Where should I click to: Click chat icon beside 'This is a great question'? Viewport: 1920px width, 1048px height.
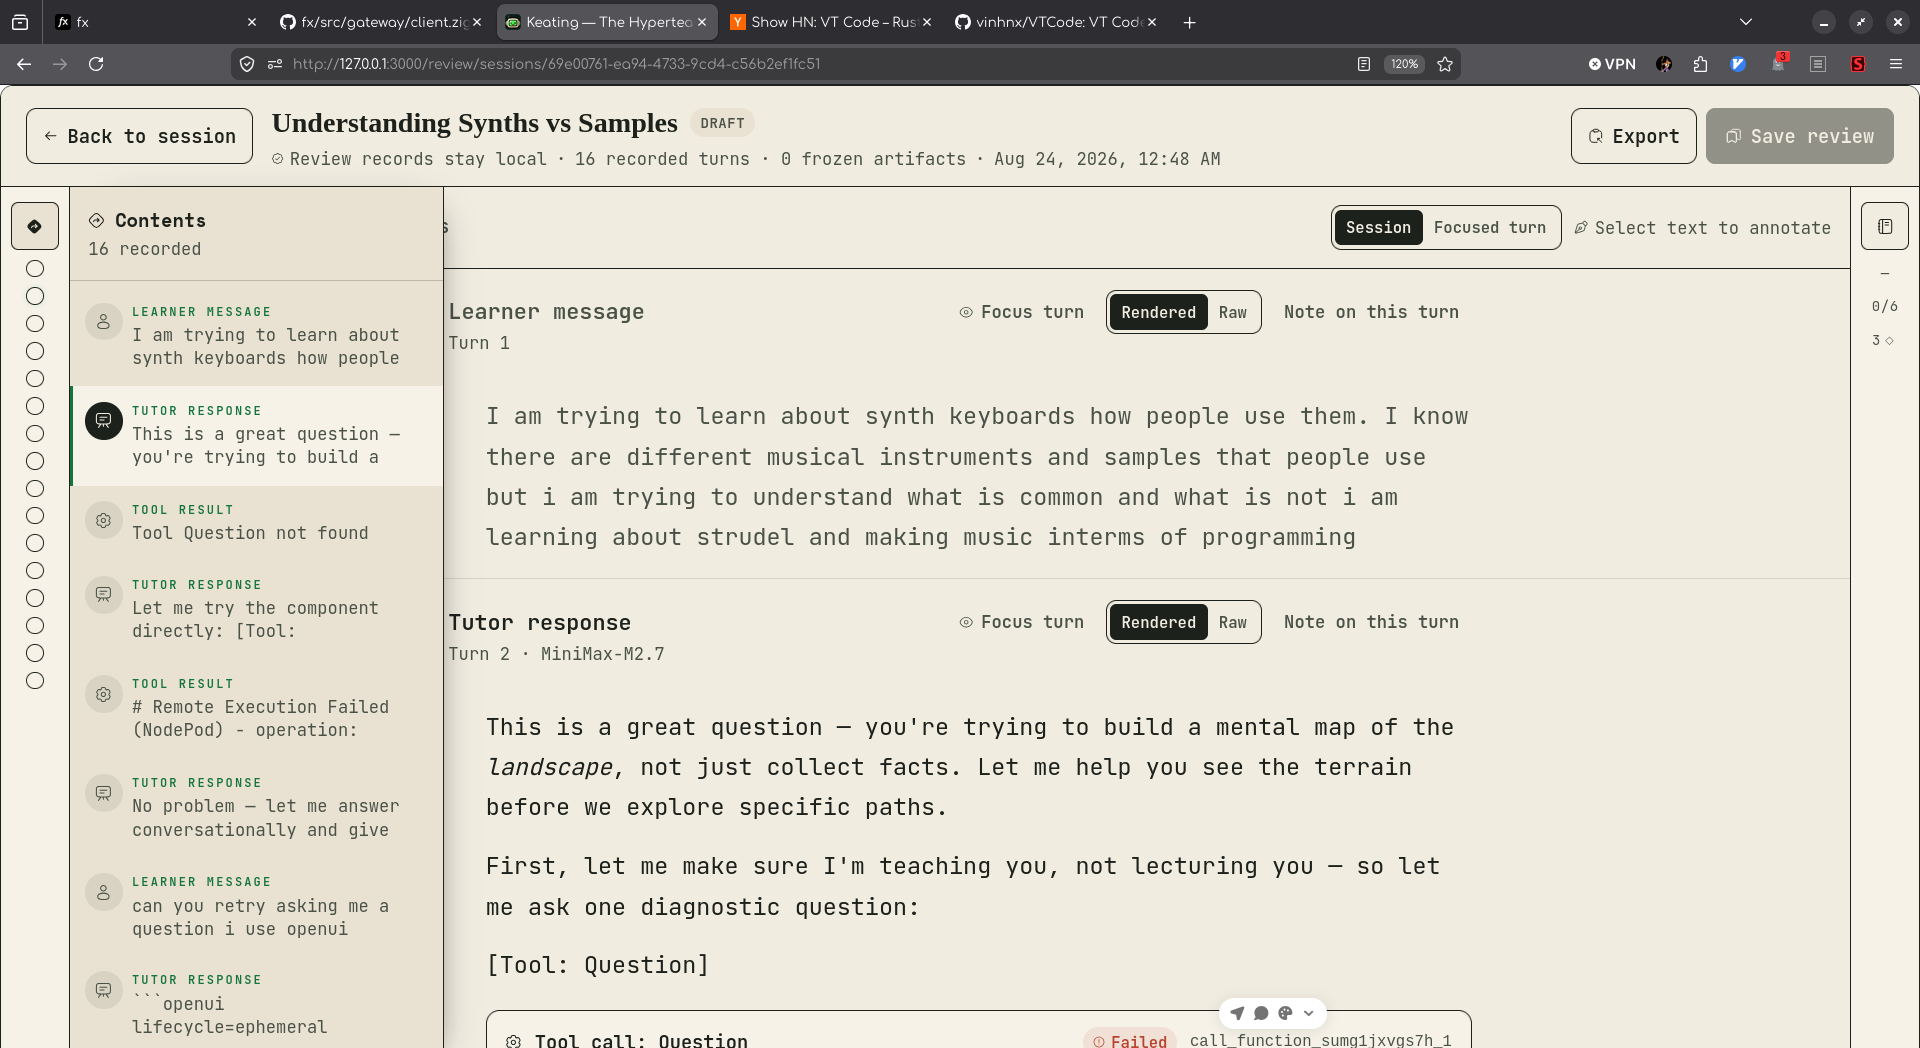[x=103, y=421]
